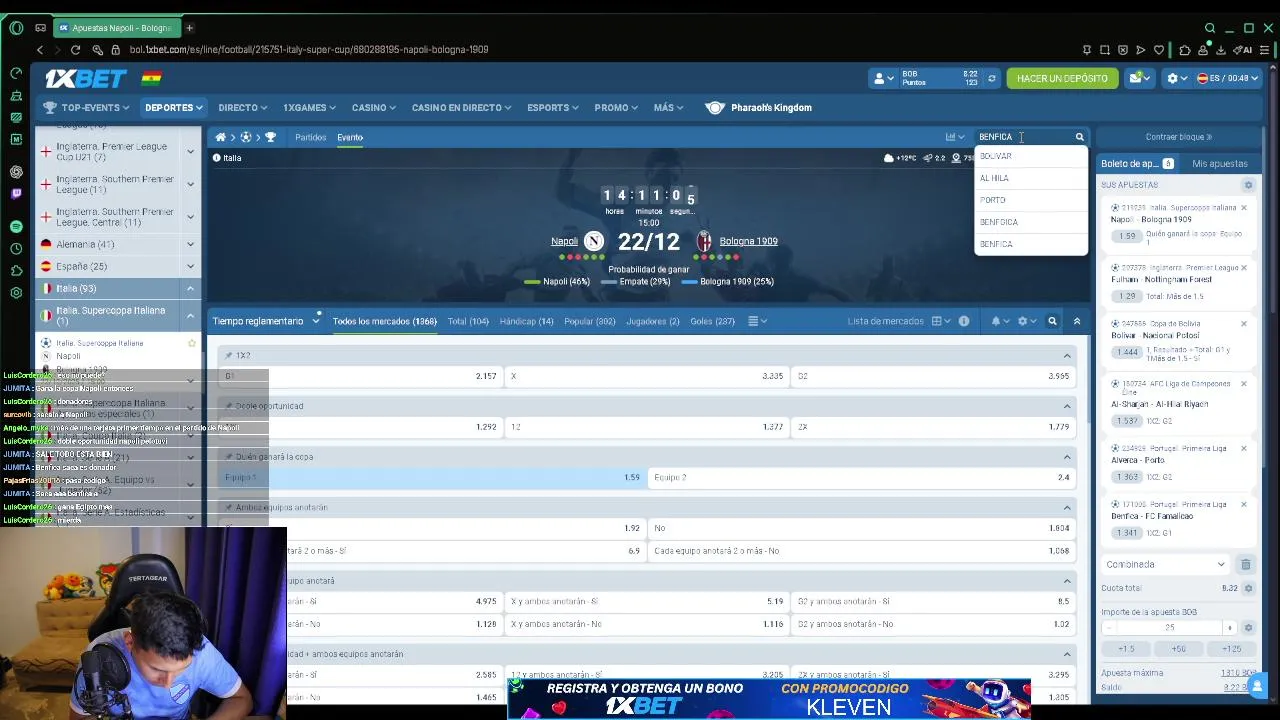Open the statistics chart icon dropdown
The width and height of the screenshot is (1280, 720).
(954, 137)
